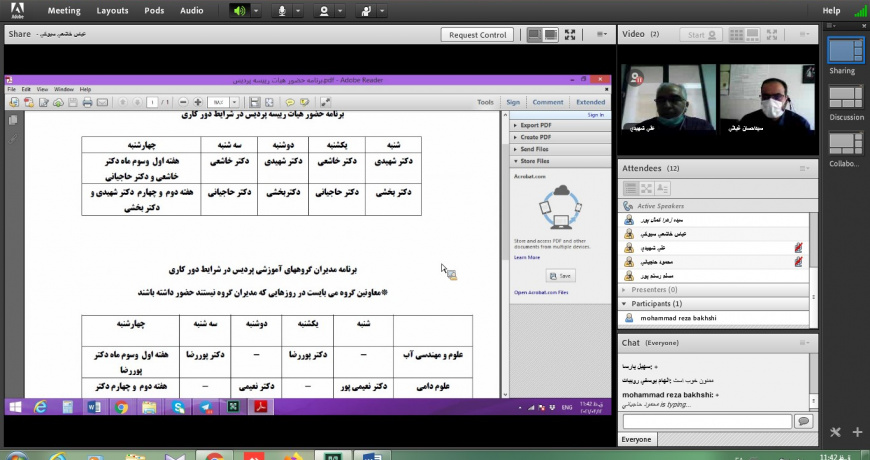Click the add layout plus icon
The width and height of the screenshot is (870, 460).
857,432
